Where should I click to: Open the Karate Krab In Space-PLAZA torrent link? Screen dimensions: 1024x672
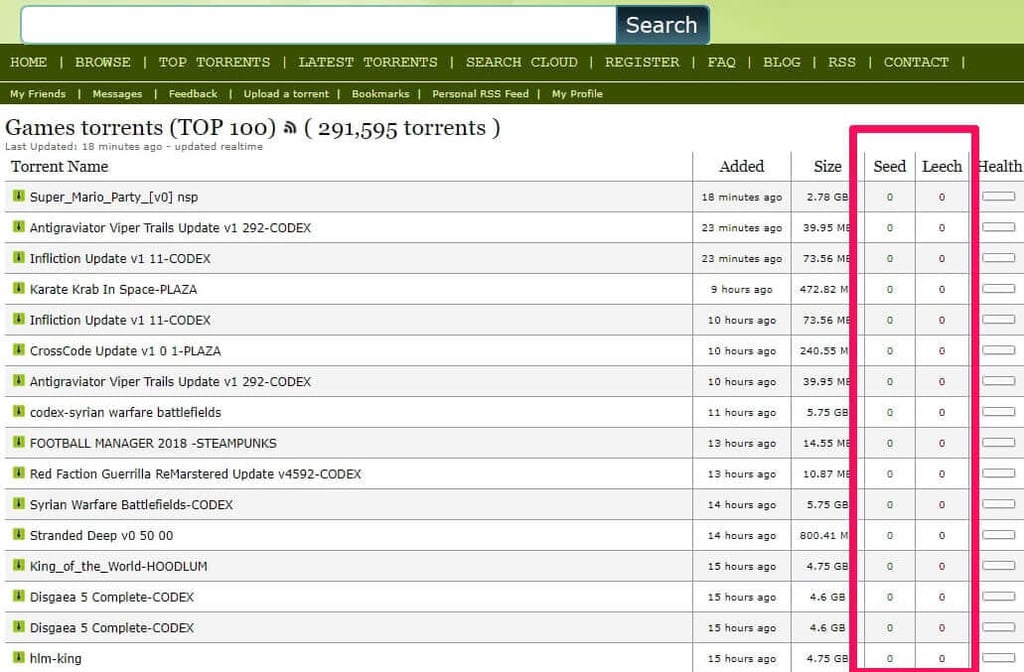pos(113,289)
